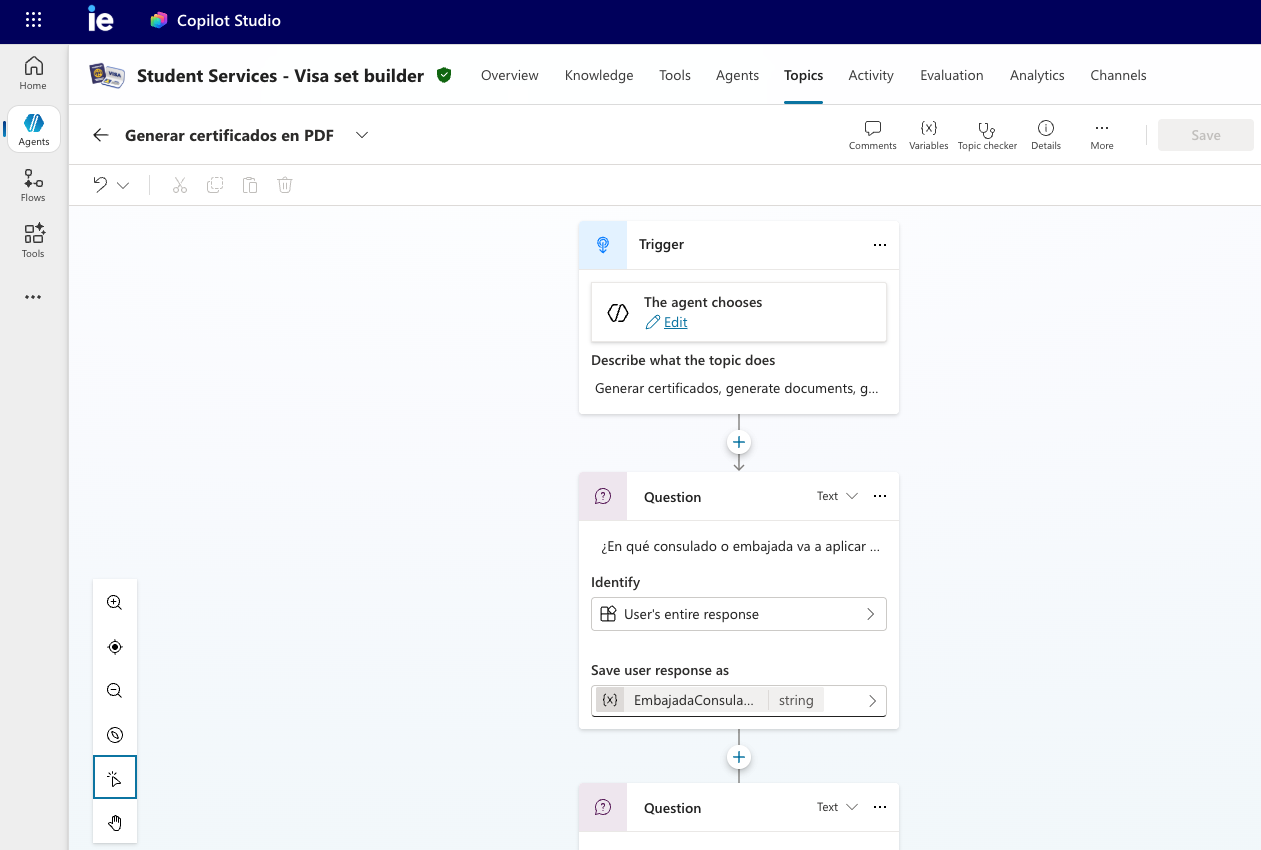
Task: Open topic Details
Action: (x=1046, y=135)
